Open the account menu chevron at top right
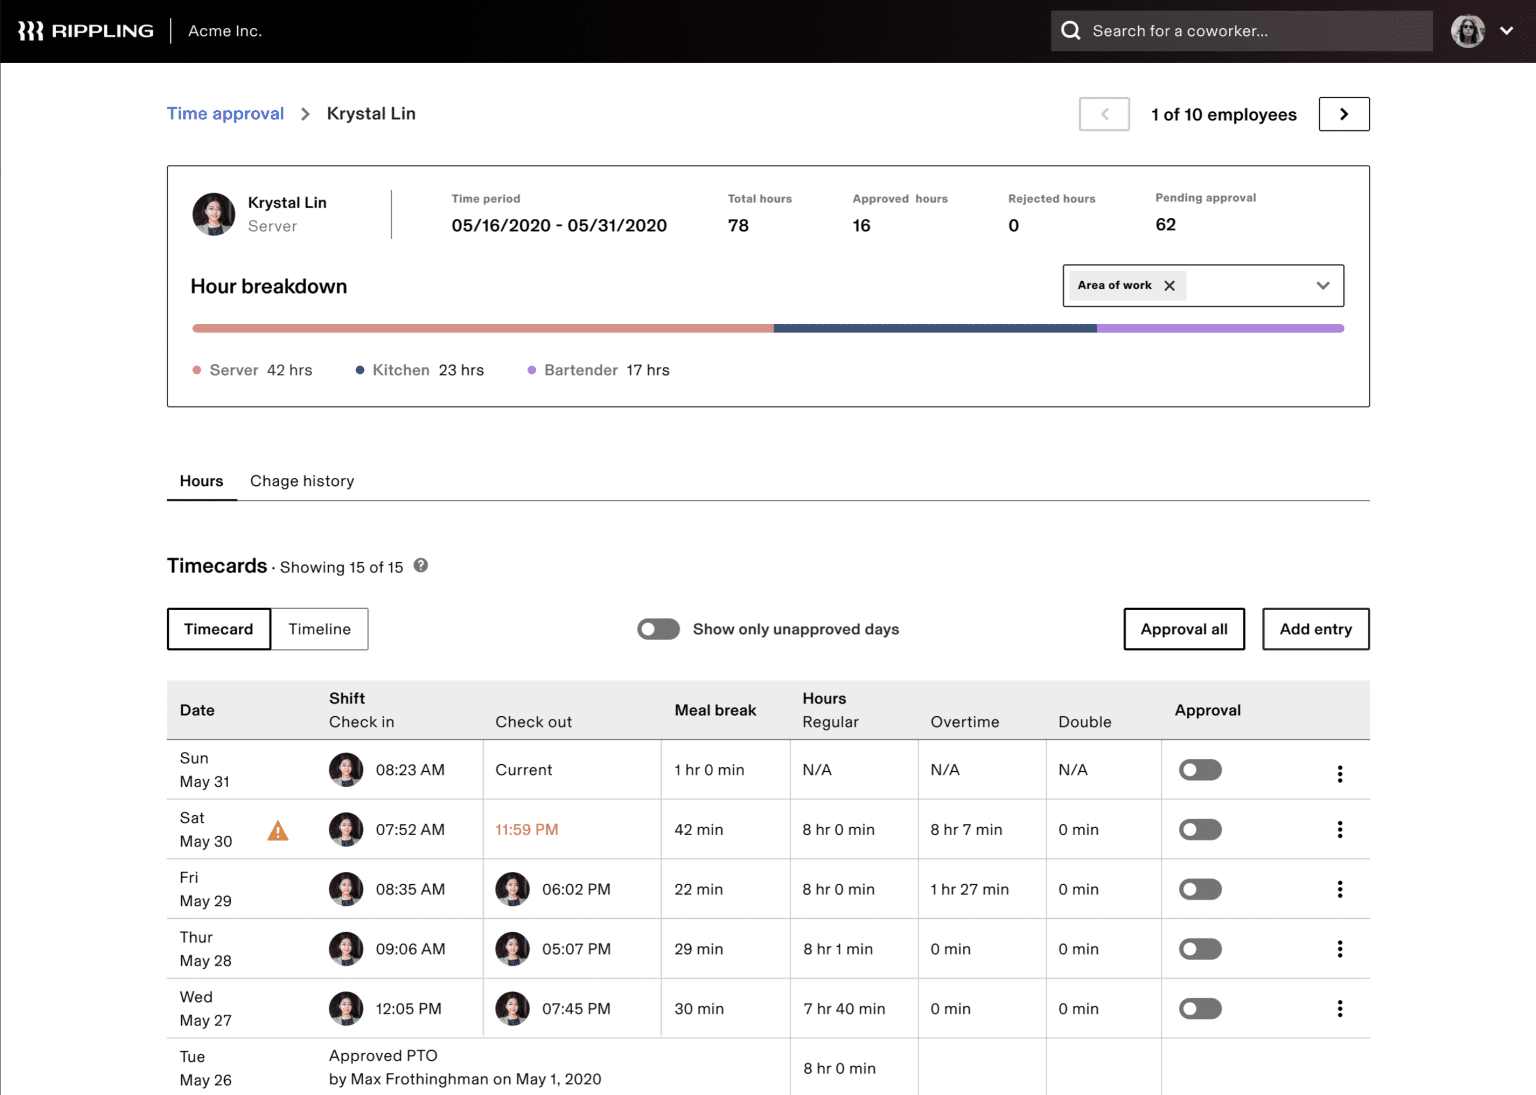 pos(1508,30)
